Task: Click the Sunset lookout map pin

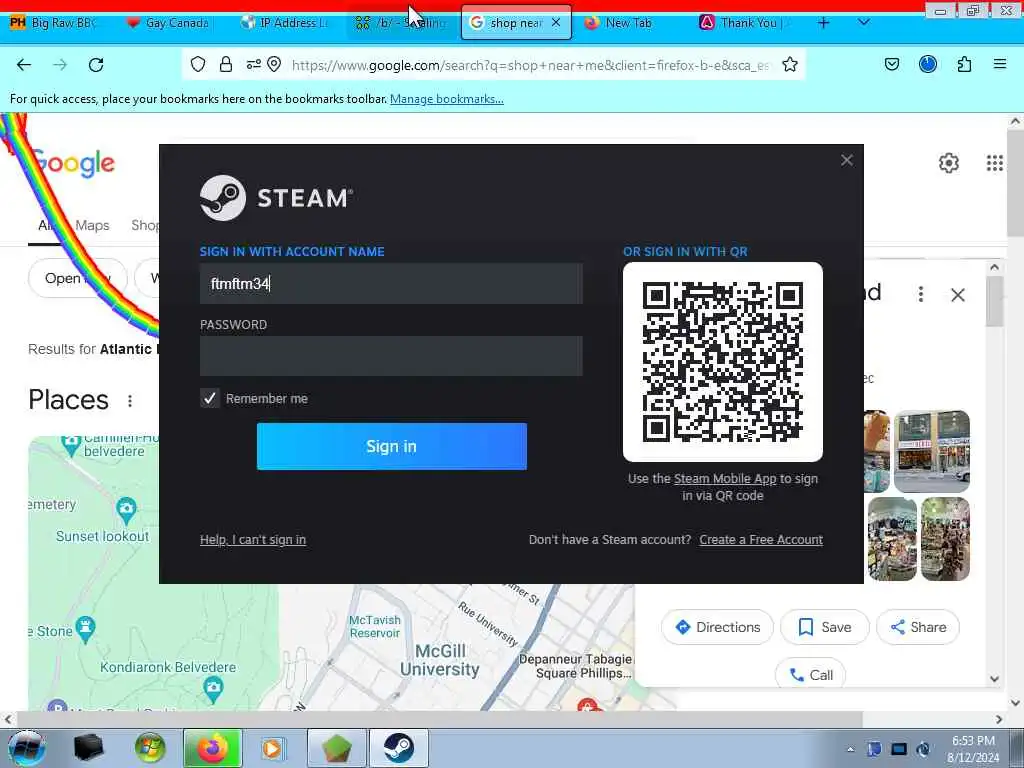Action: [126, 510]
